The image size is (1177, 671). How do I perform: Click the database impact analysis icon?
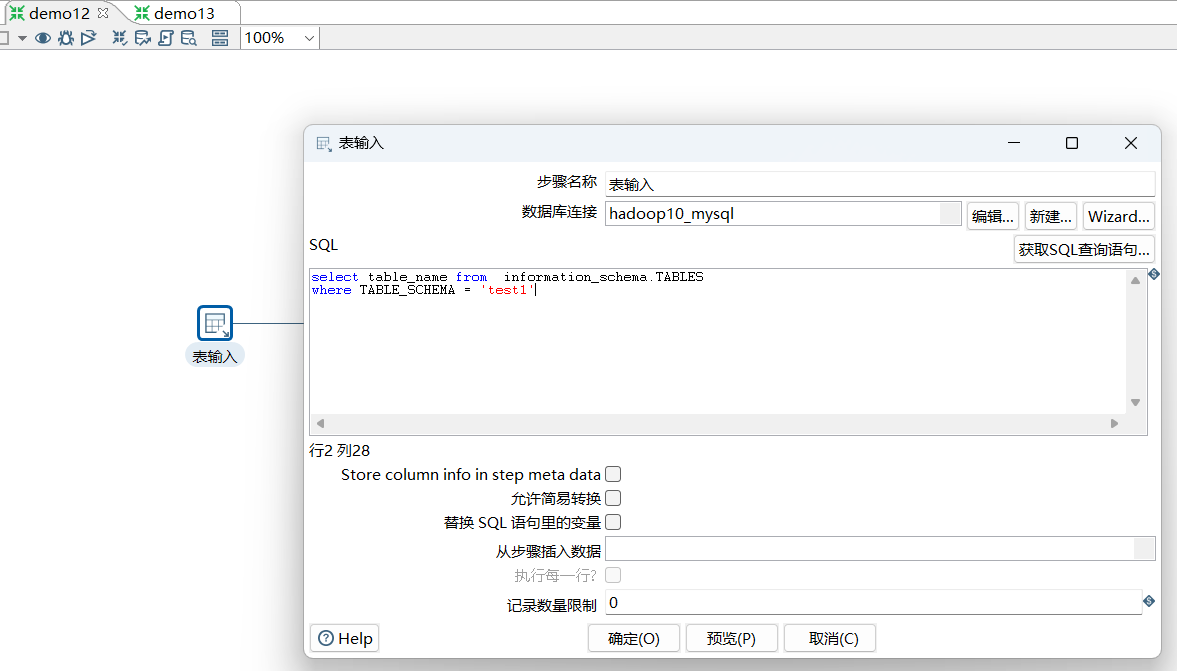coord(143,38)
